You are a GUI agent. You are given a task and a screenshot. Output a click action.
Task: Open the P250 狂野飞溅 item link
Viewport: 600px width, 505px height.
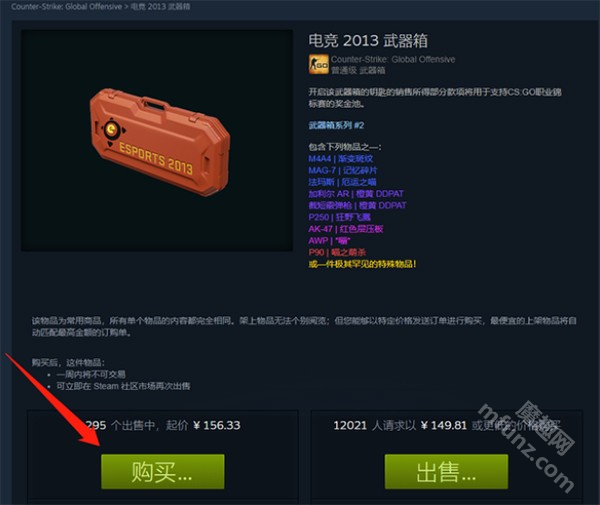339,217
